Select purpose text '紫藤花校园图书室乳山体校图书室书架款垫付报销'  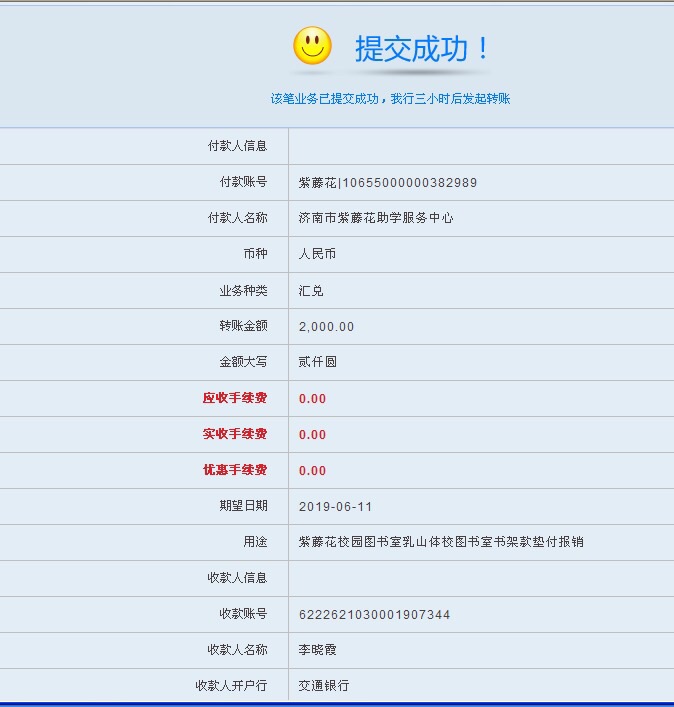(441, 542)
